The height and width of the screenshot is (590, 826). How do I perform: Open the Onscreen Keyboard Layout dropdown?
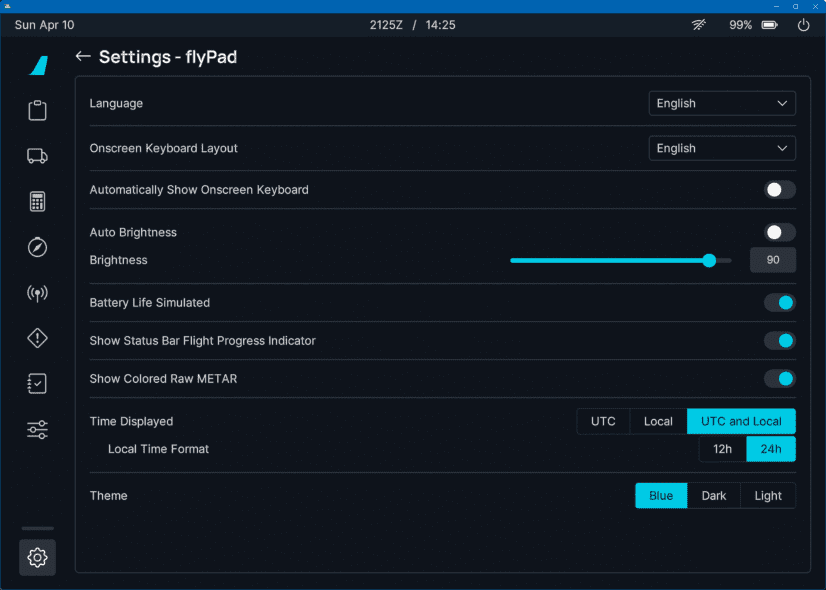(x=721, y=148)
